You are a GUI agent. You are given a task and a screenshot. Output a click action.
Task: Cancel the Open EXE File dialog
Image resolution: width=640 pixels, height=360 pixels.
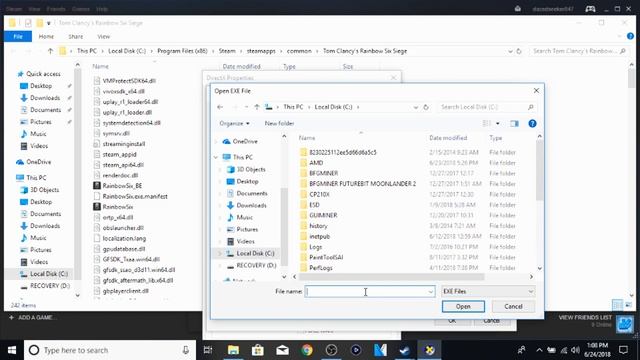pos(513,307)
